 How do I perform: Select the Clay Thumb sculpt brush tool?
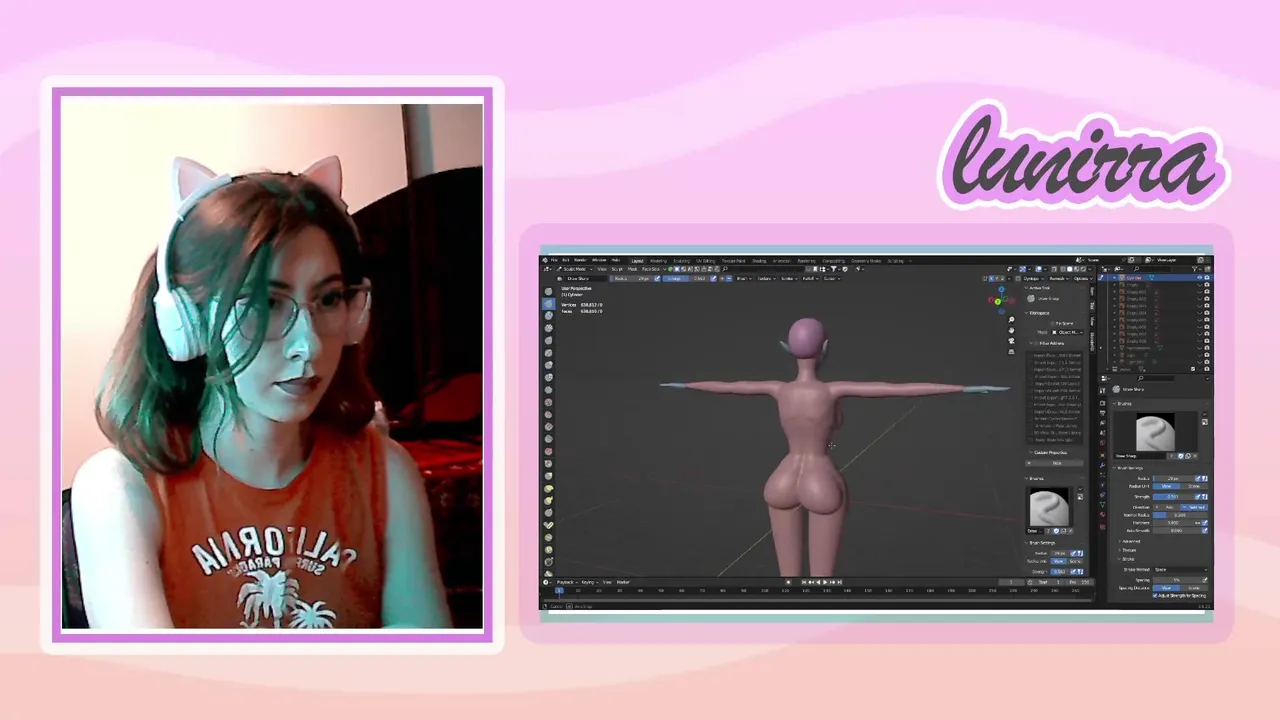point(548,340)
